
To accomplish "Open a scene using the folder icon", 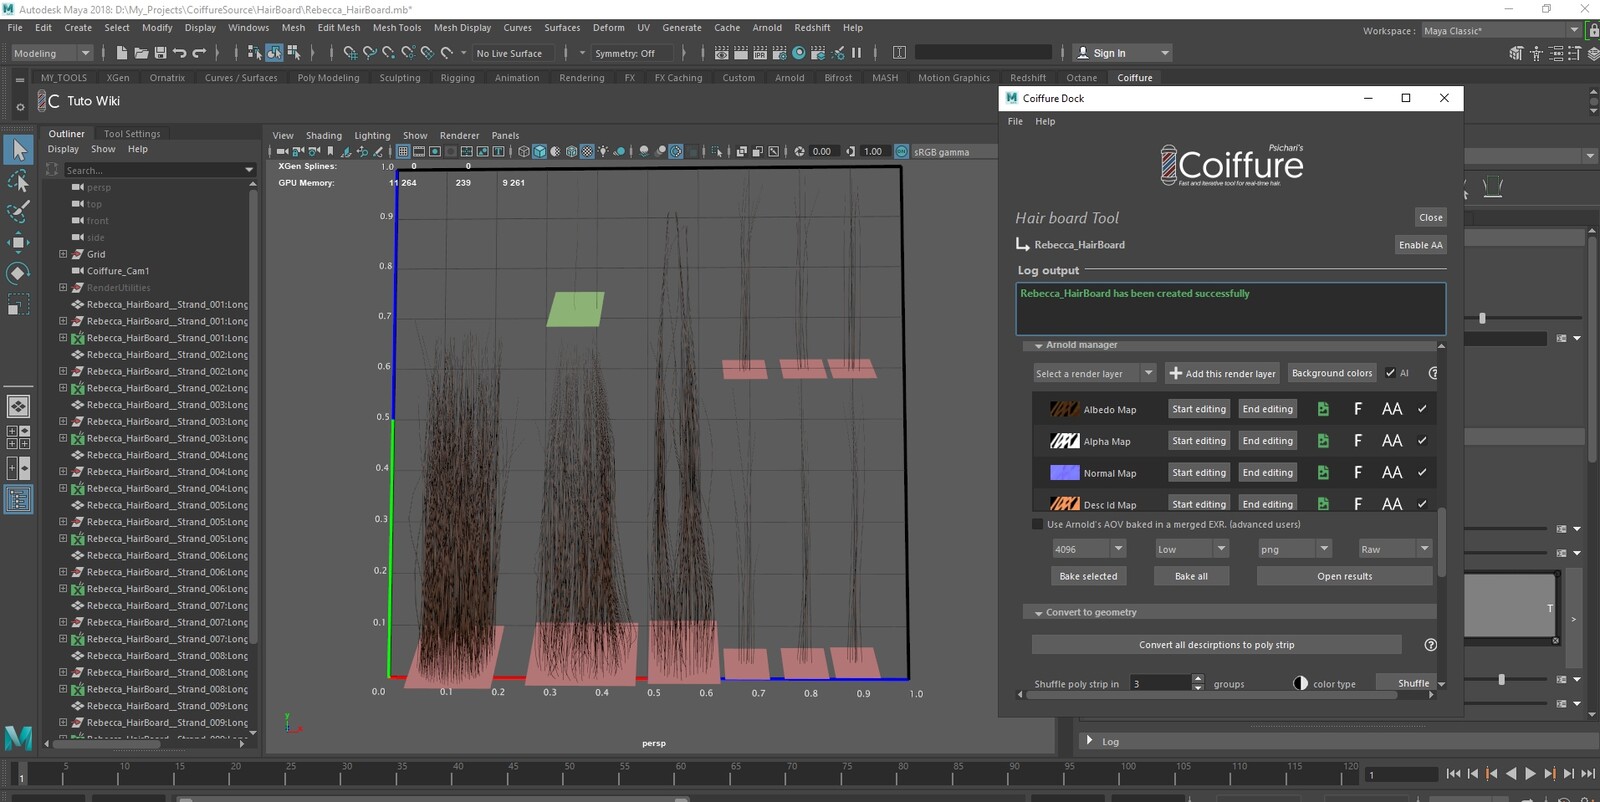I will click(141, 53).
